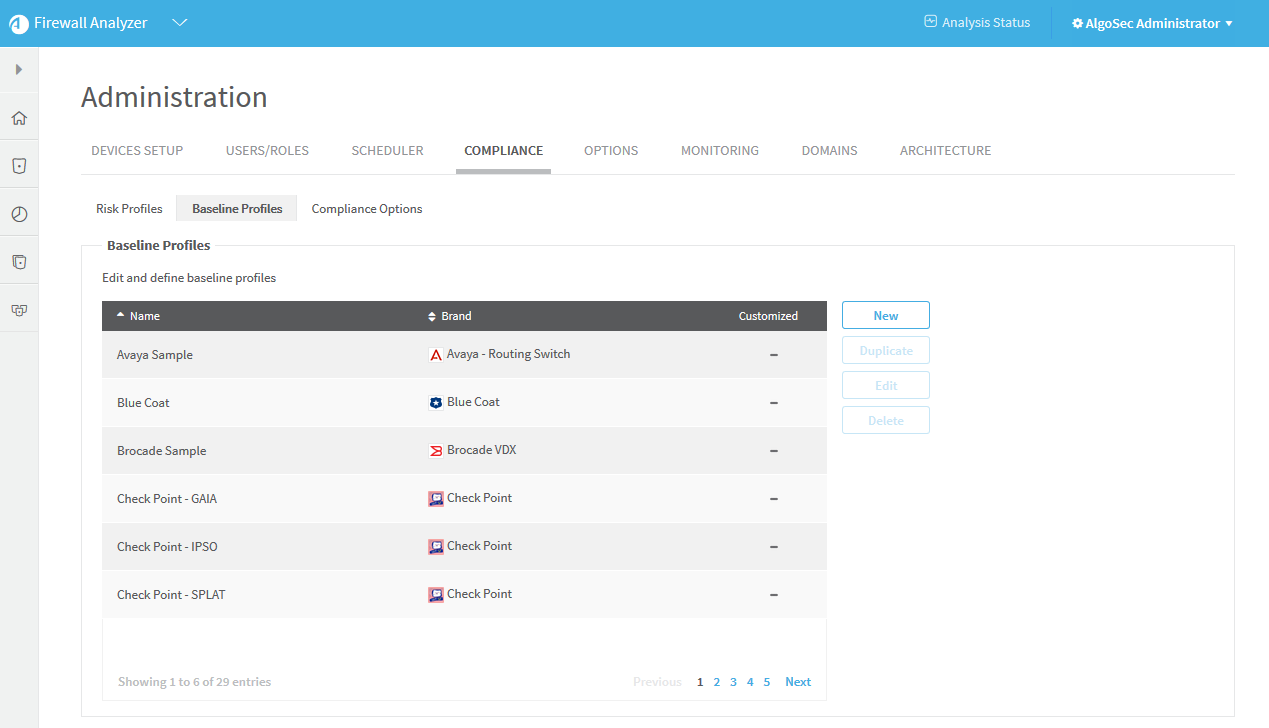Sort the table by Brand column
This screenshot has width=1269, height=728.
(455, 316)
